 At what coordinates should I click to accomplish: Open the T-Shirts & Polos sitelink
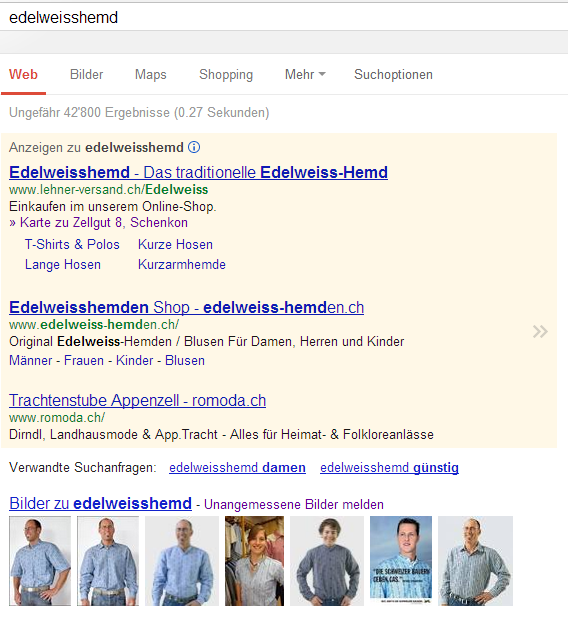tap(72, 244)
